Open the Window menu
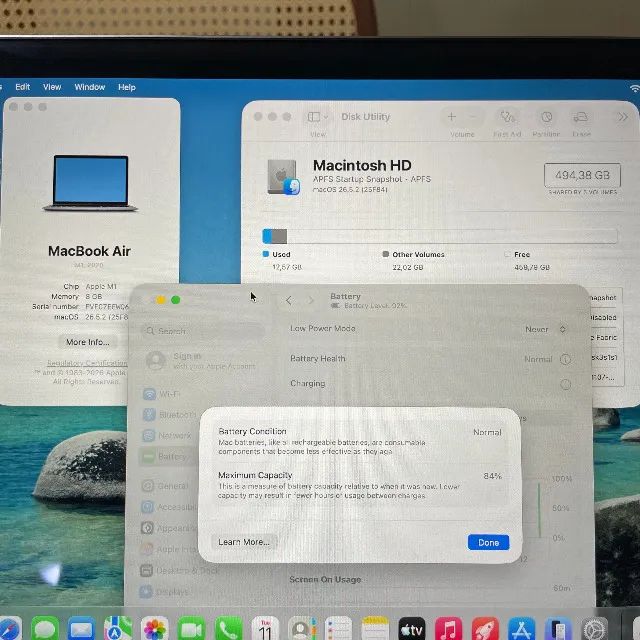This screenshot has height=640, width=640. [x=90, y=87]
